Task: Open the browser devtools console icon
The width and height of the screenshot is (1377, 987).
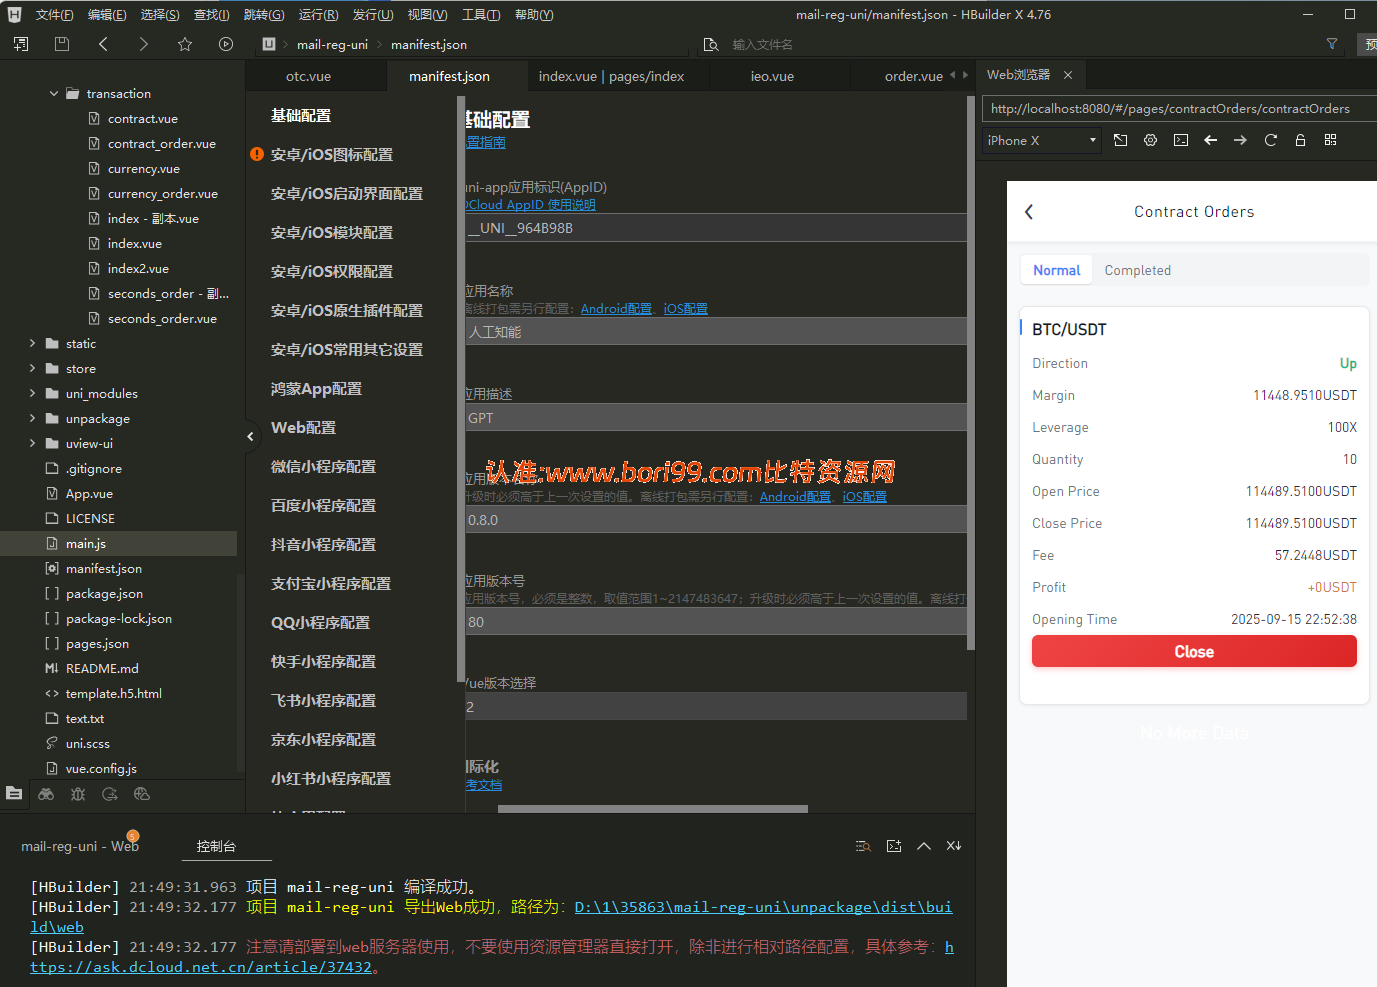Action: point(1181,140)
